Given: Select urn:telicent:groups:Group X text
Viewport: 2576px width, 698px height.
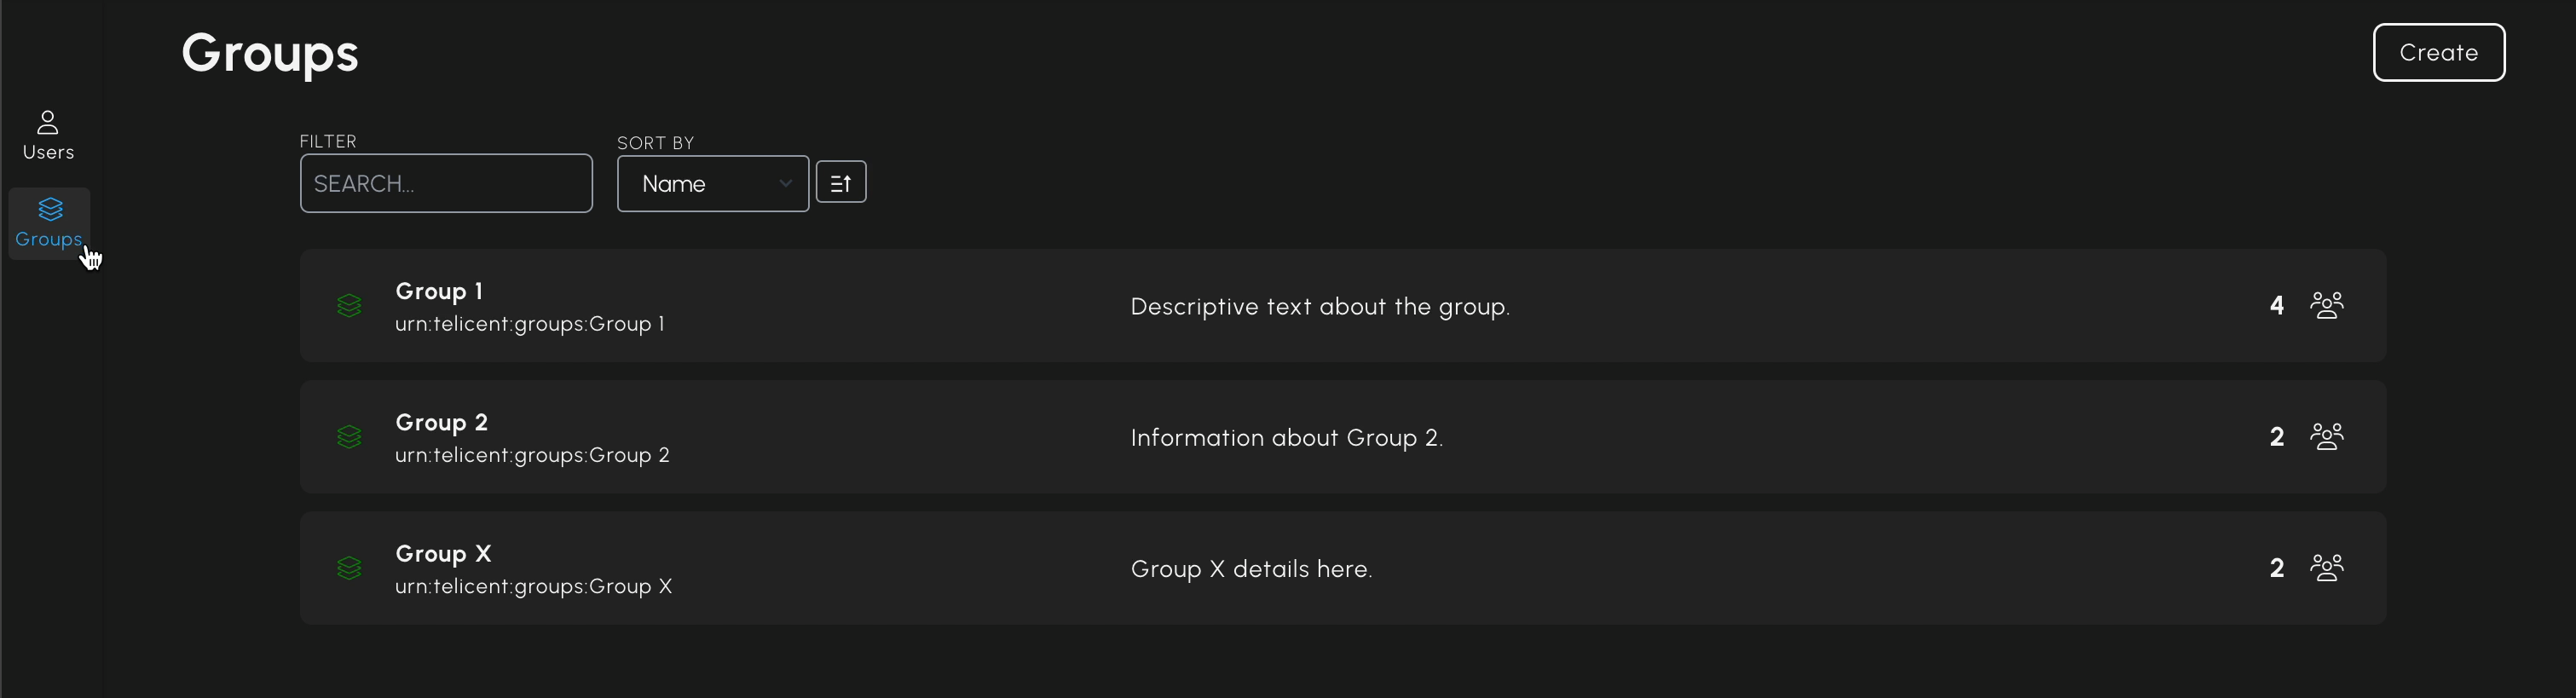Looking at the screenshot, I should [x=534, y=586].
